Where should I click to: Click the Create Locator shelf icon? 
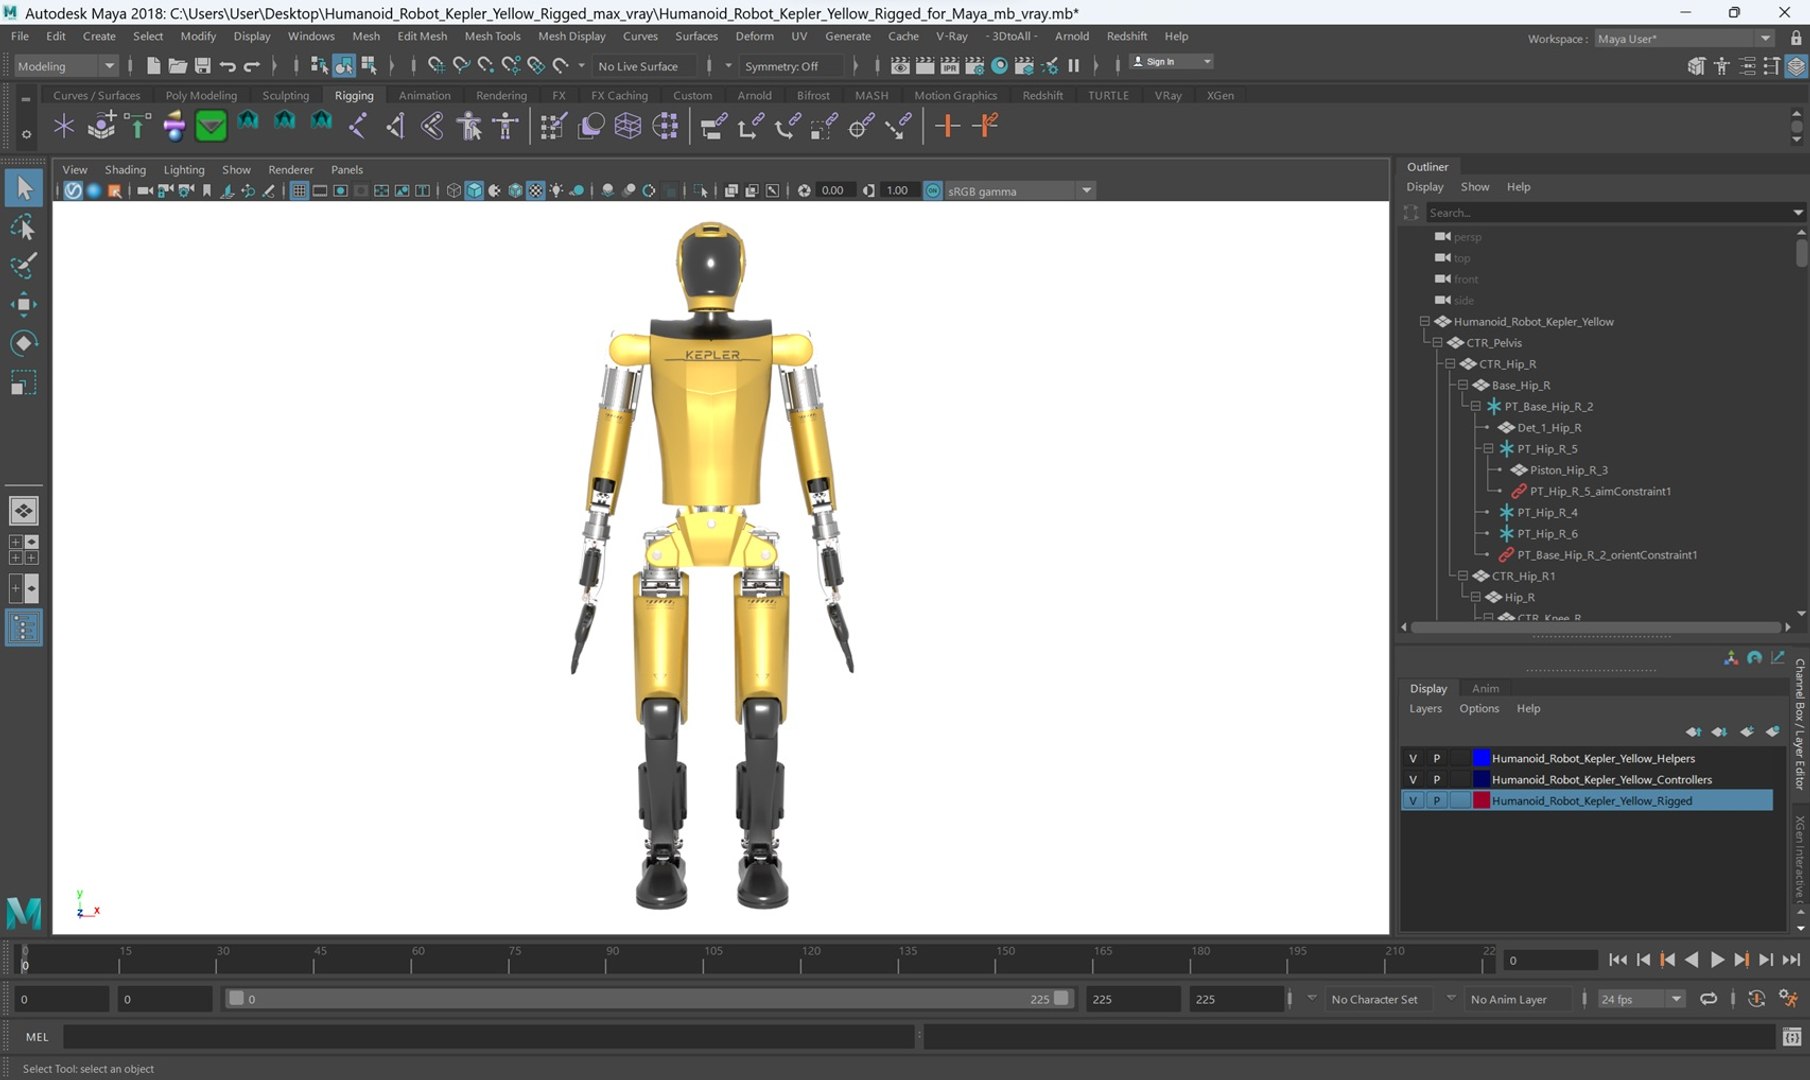(64, 126)
